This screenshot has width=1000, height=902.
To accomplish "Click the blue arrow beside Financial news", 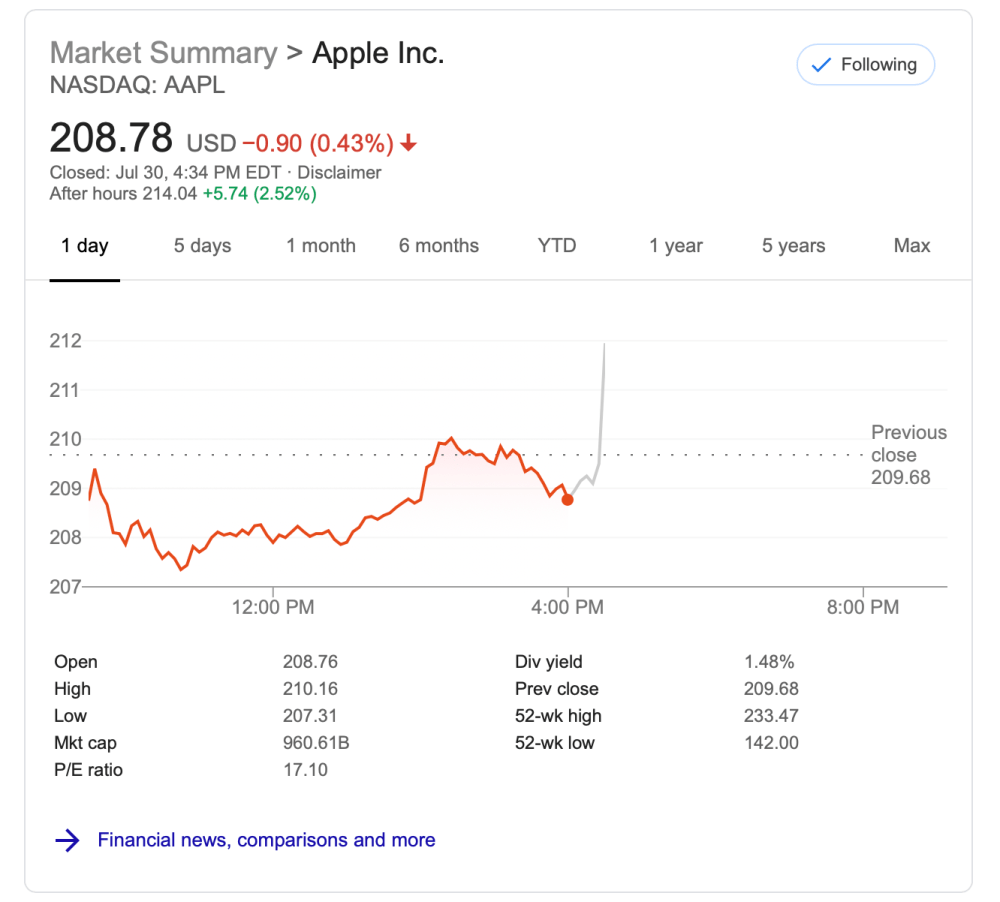I will click(67, 840).
